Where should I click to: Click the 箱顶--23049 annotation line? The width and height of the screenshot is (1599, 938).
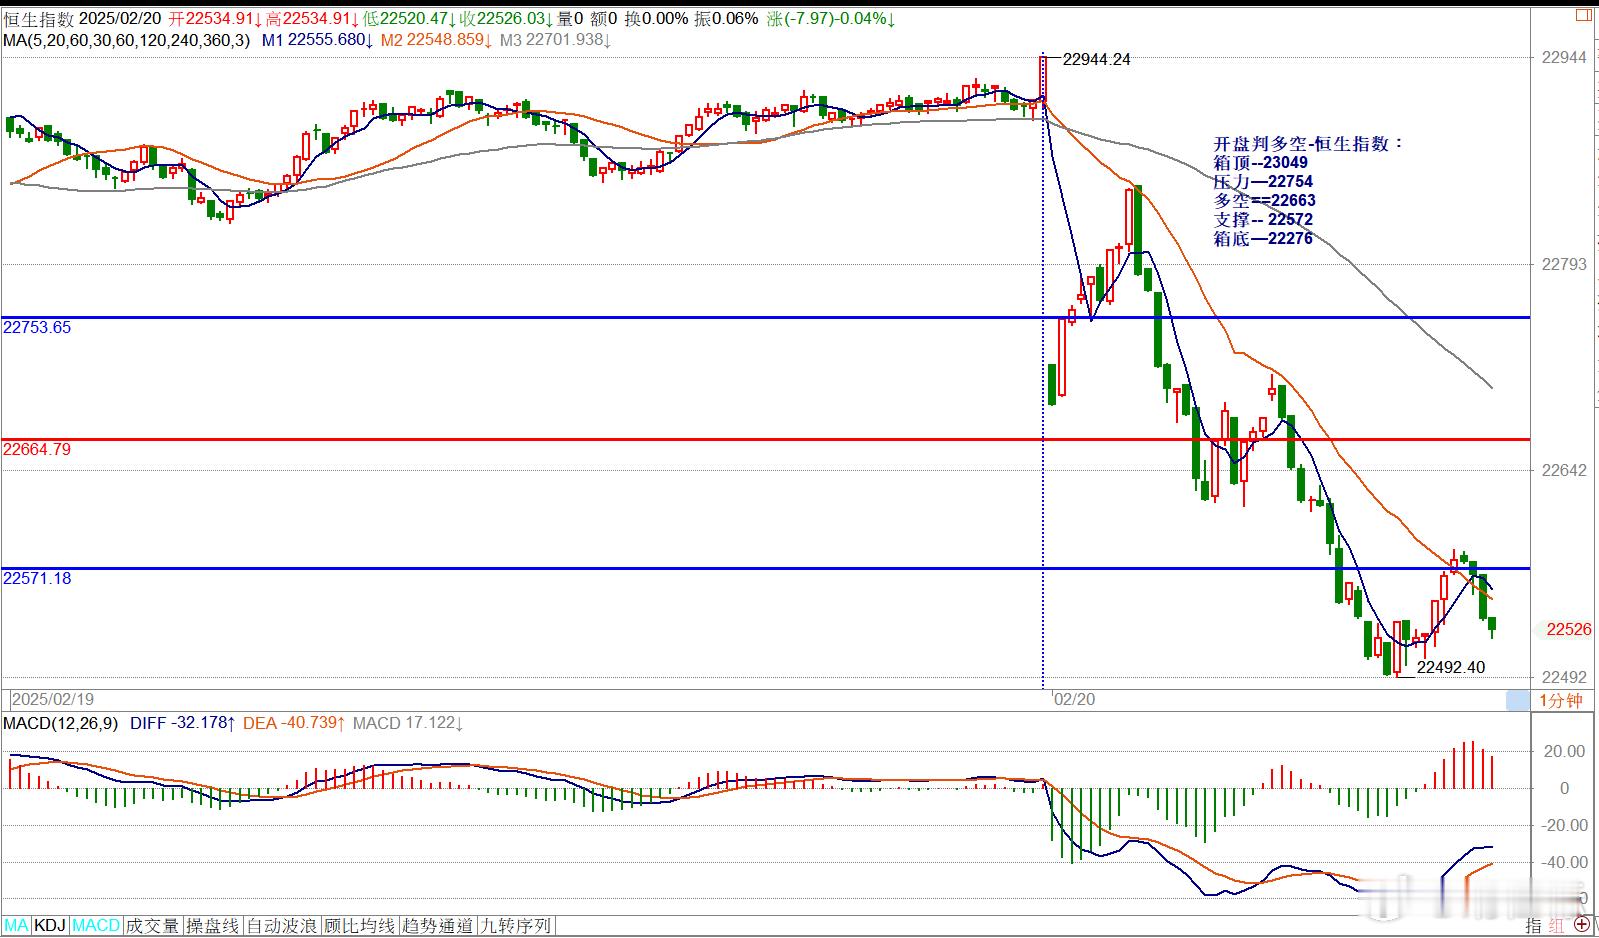click(1260, 162)
